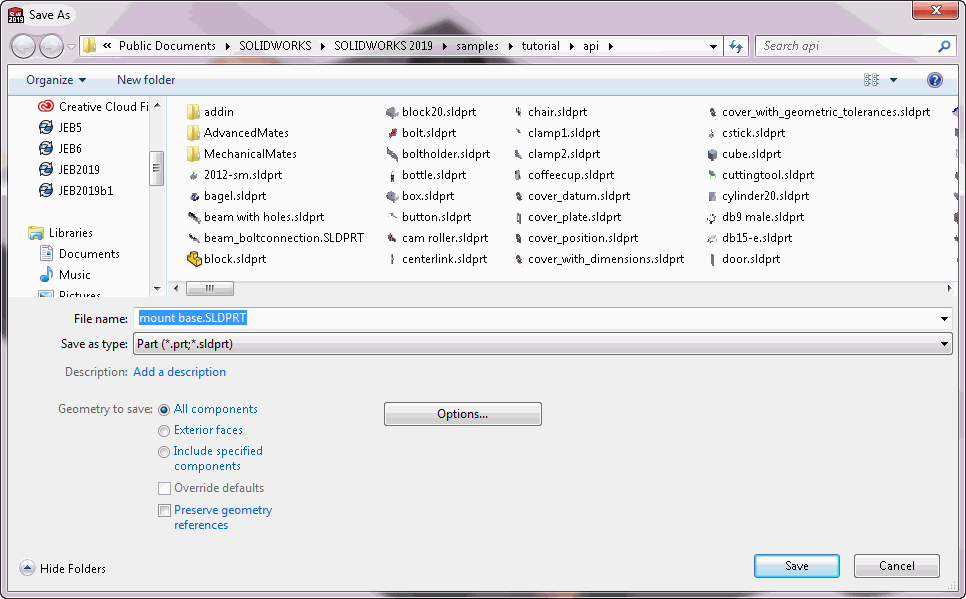Click the addin folder icon

[193, 112]
